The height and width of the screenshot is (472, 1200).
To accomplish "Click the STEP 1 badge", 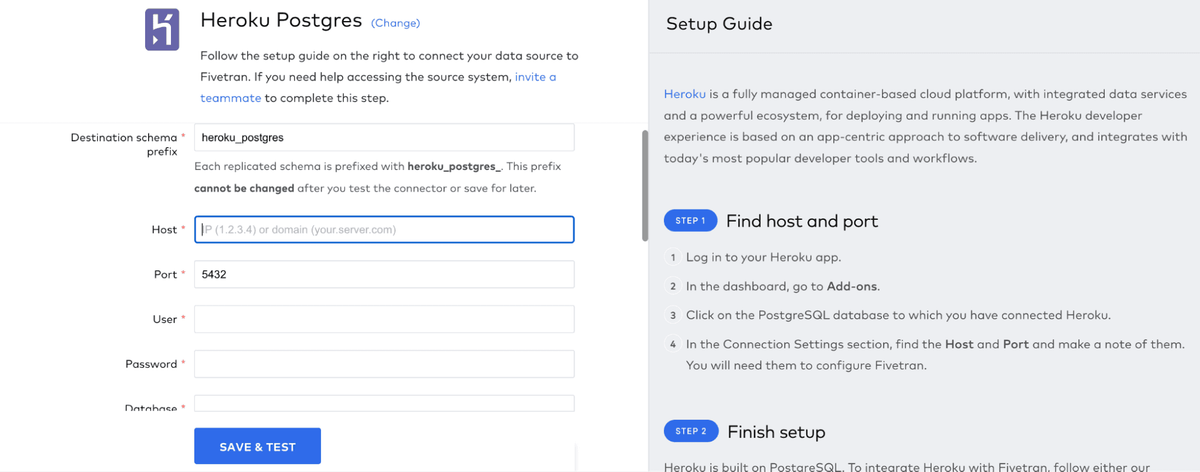I will [690, 221].
